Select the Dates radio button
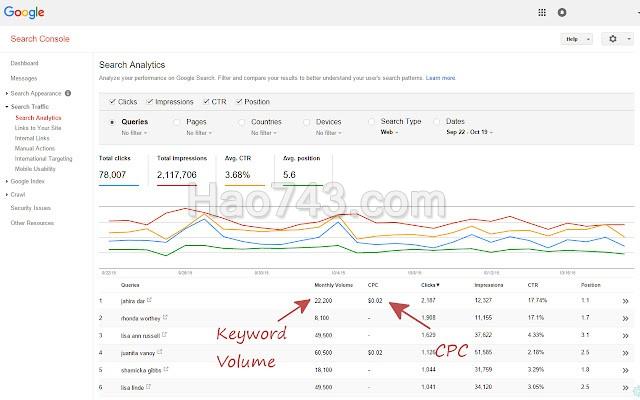 pos(437,122)
